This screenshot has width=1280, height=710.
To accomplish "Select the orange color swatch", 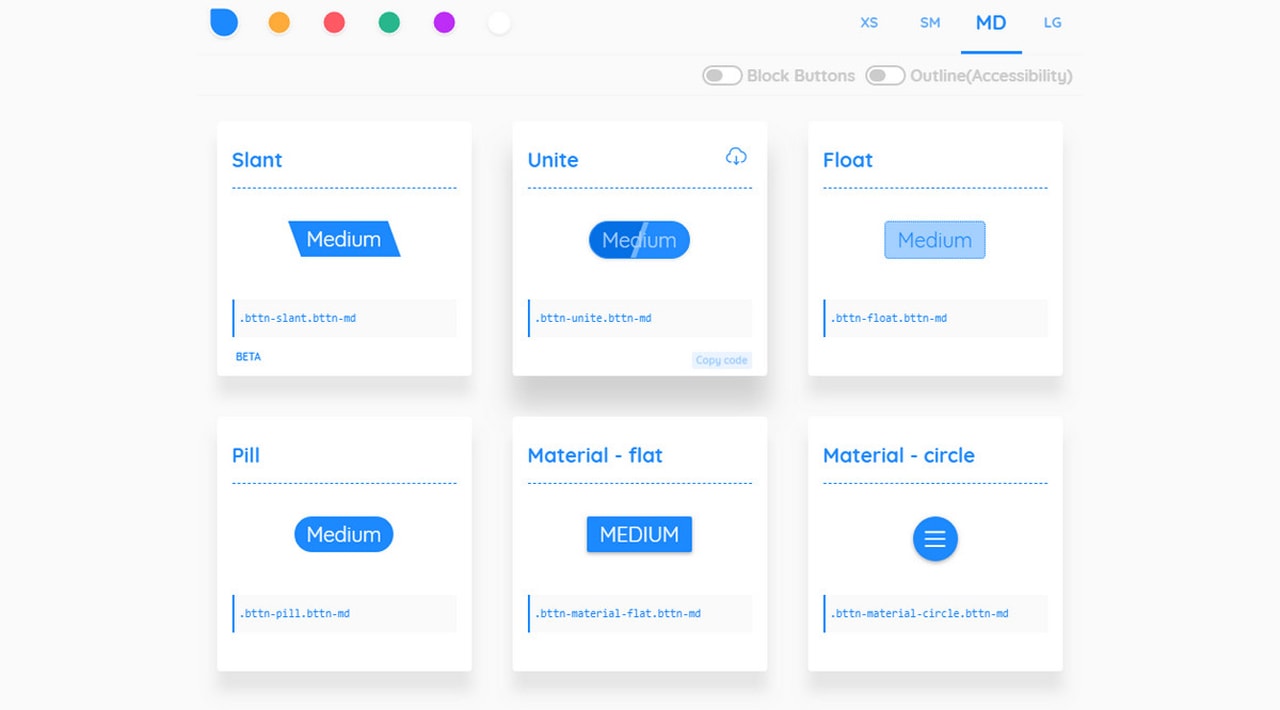I will [279, 23].
